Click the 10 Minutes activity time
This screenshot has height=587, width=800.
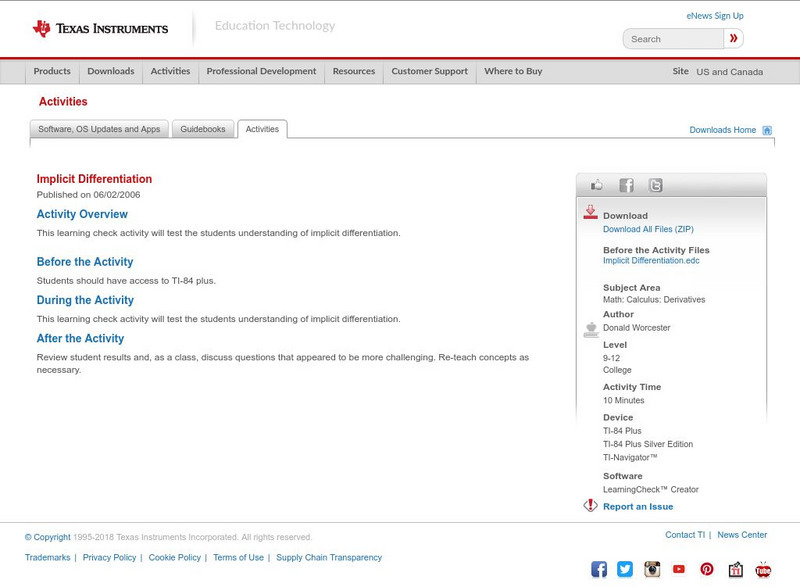(x=623, y=400)
